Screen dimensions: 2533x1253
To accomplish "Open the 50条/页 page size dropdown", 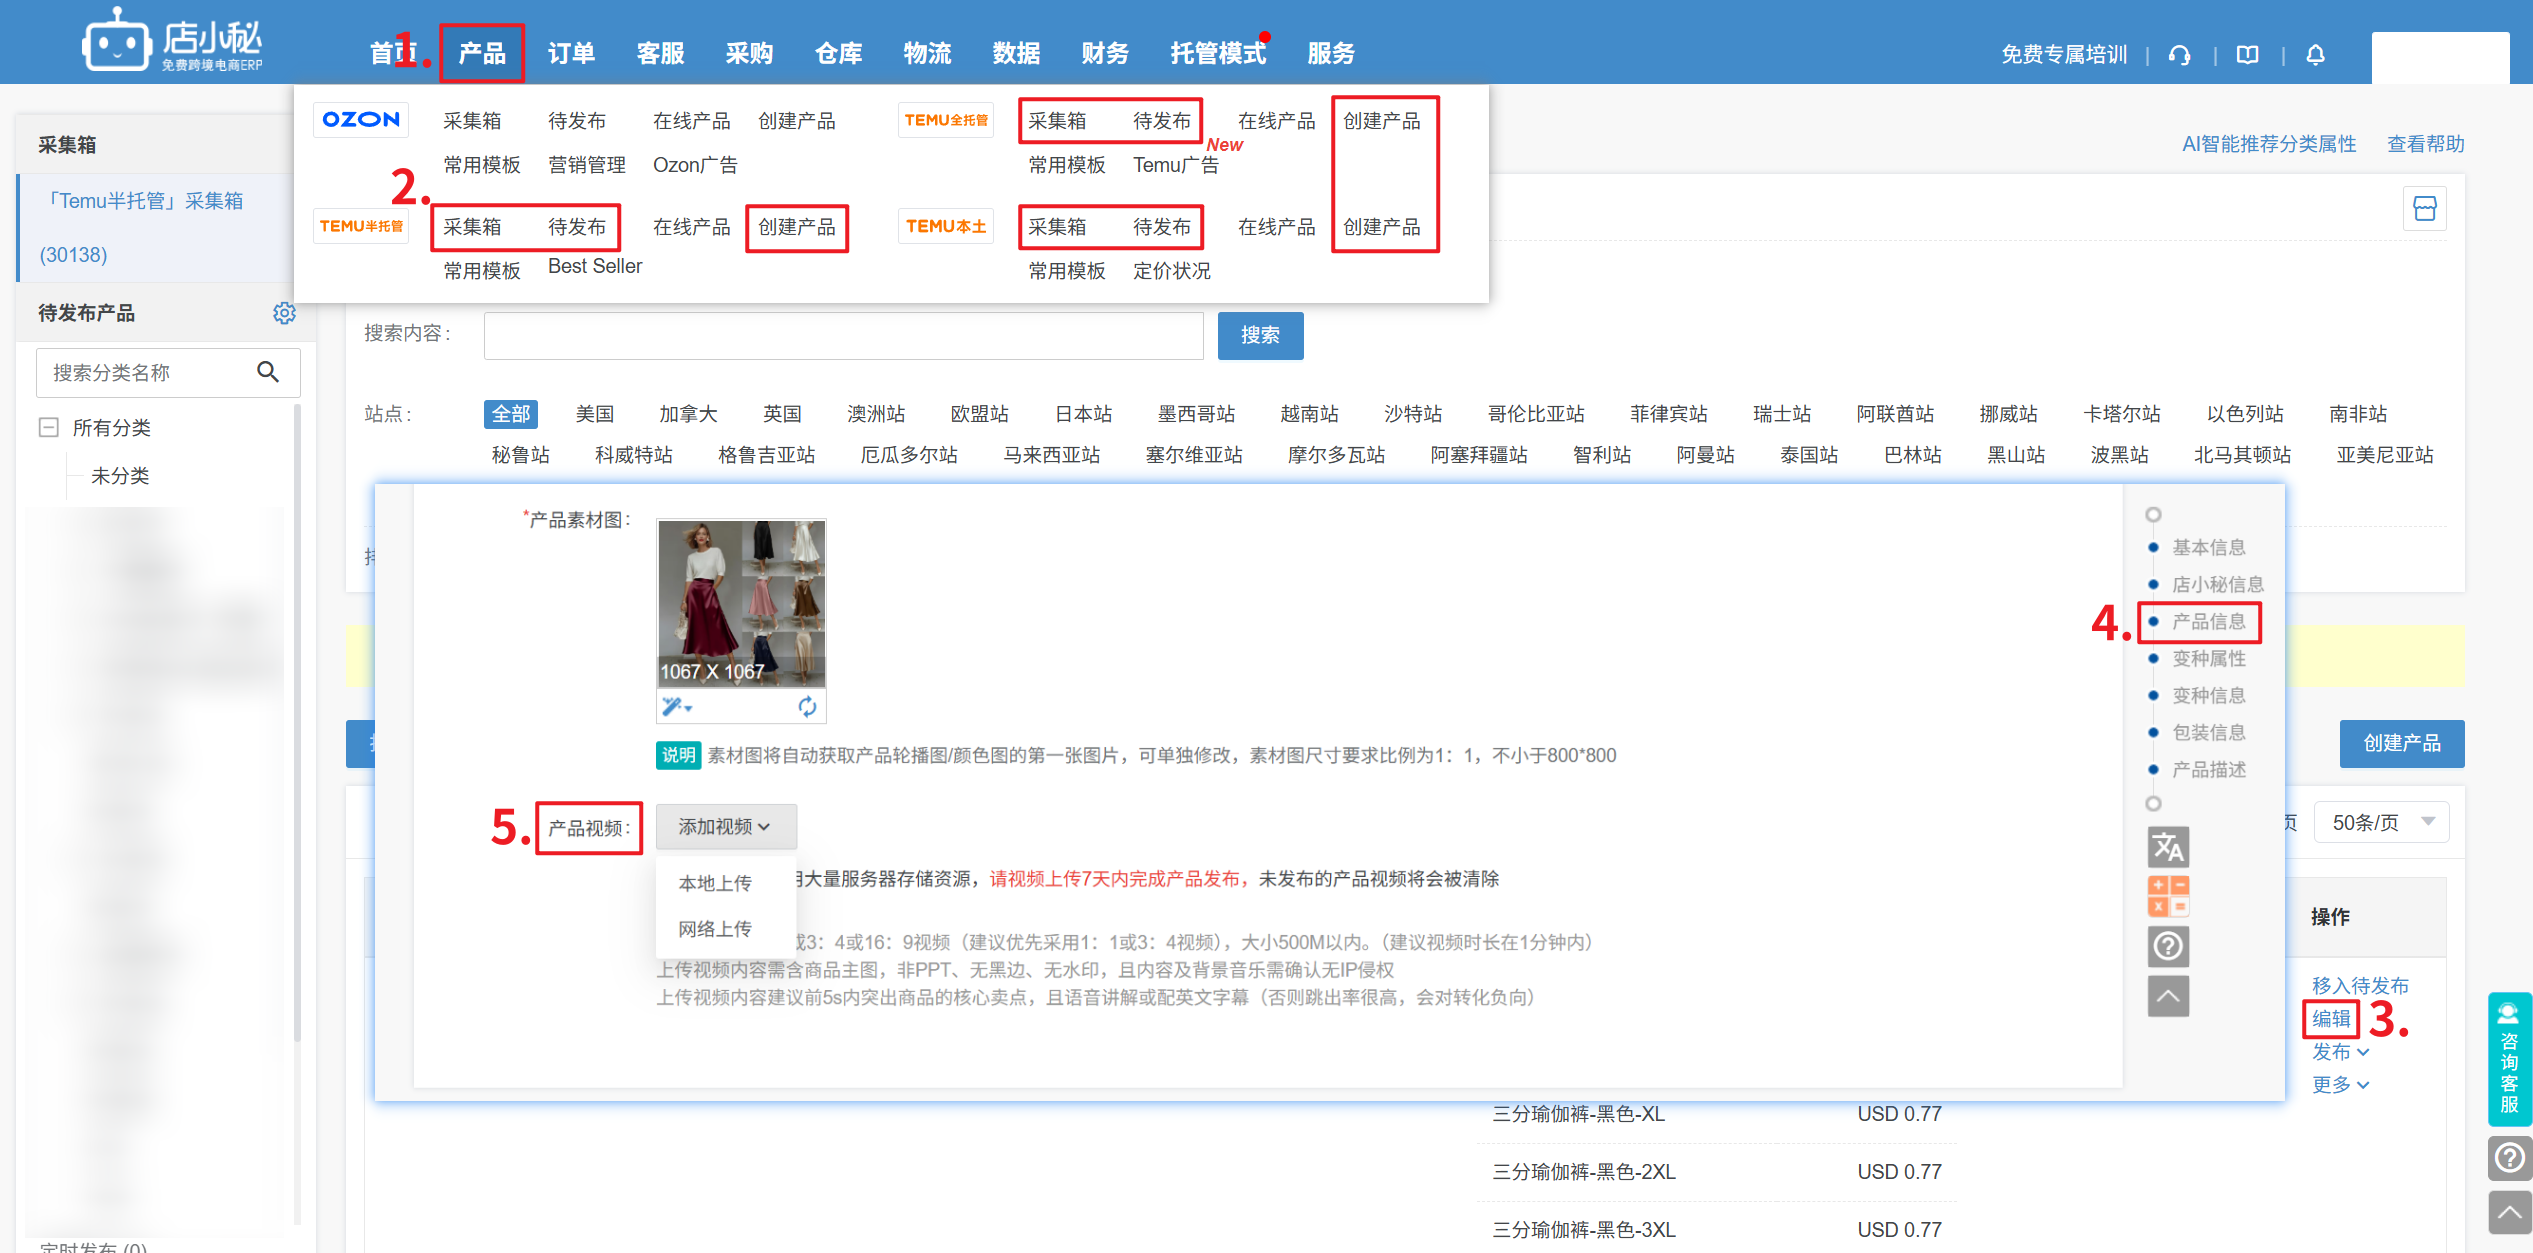I will [2381, 822].
